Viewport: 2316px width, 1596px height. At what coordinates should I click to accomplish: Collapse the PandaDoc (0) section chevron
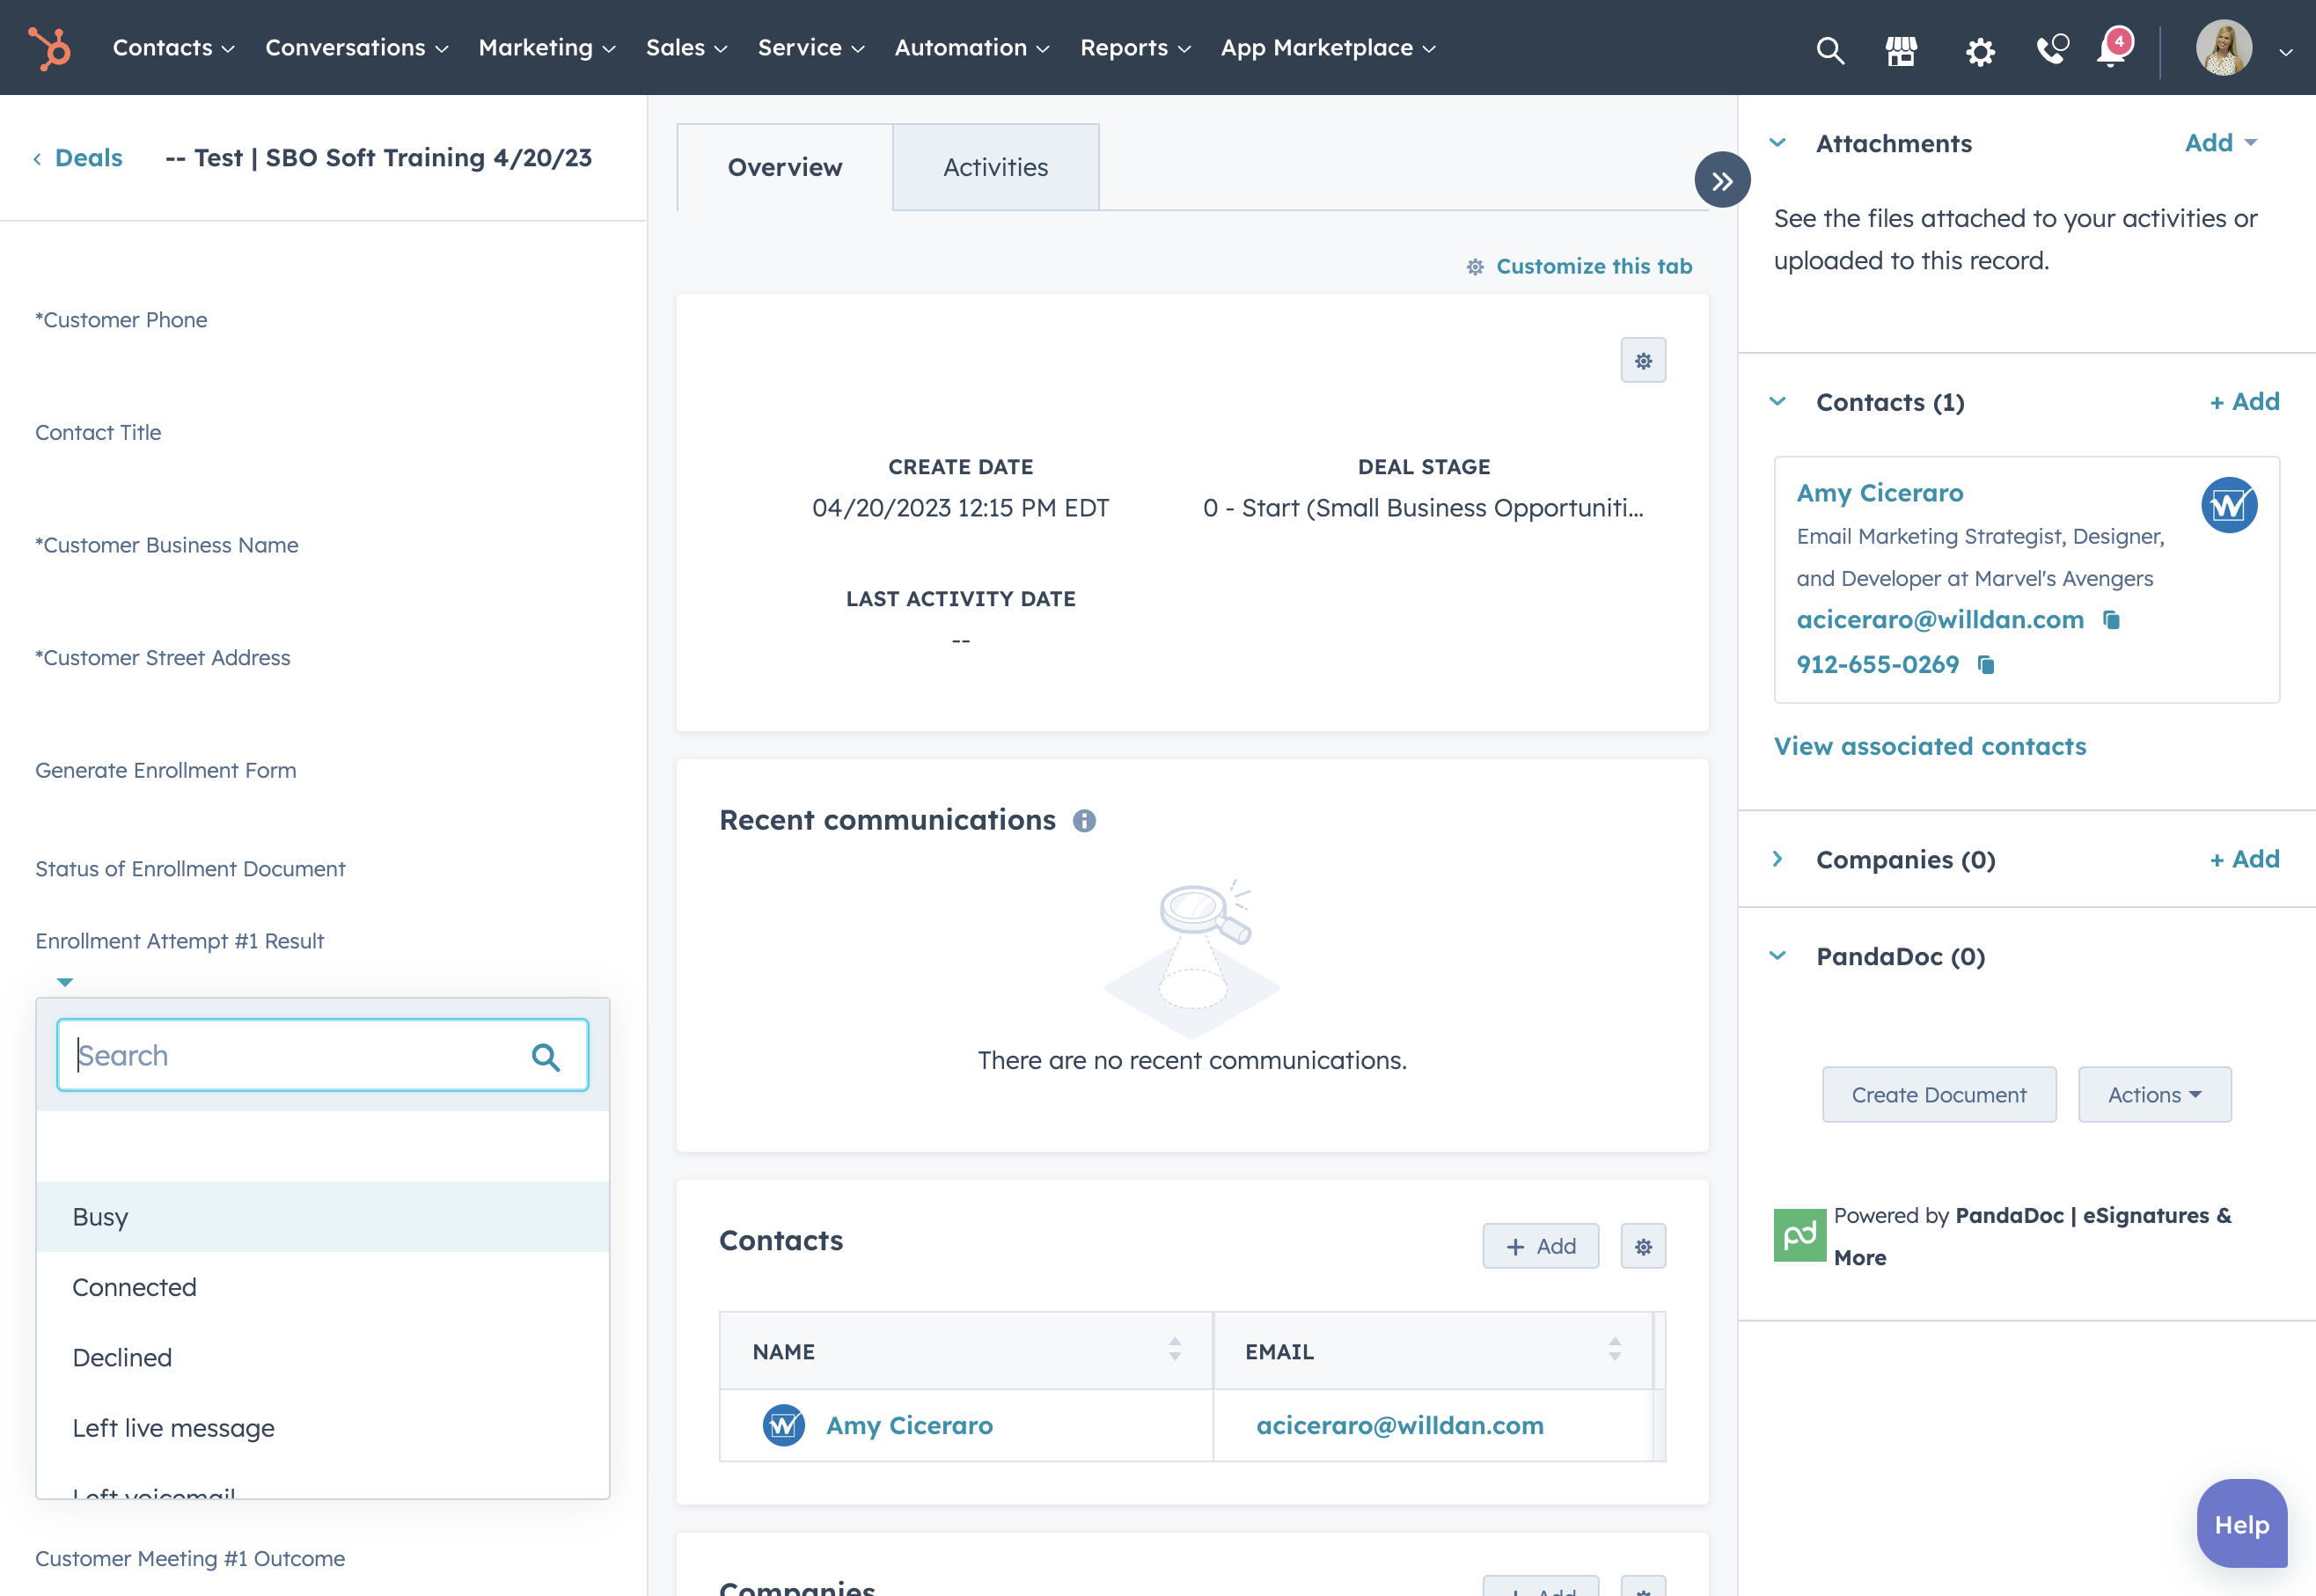tap(1777, 956)
